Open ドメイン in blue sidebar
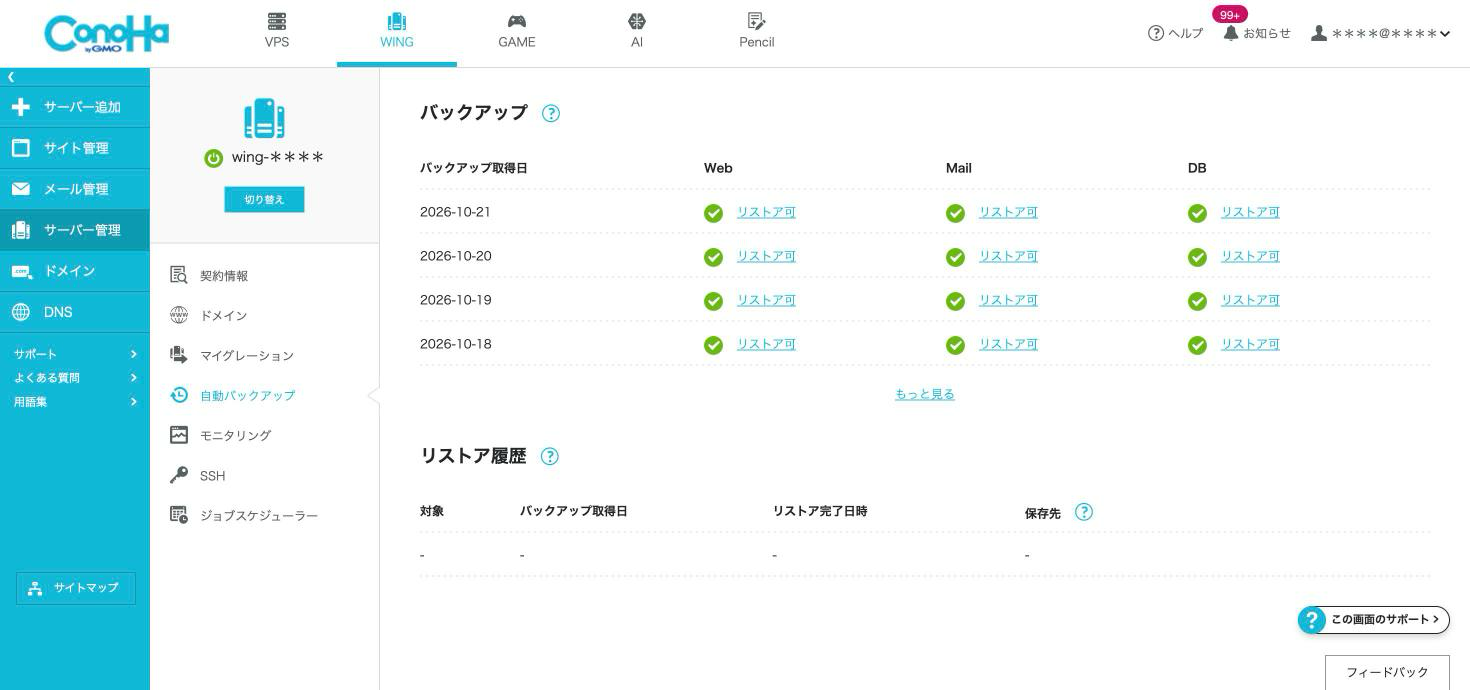This screenshot has width=1470, height=690. 75,271
